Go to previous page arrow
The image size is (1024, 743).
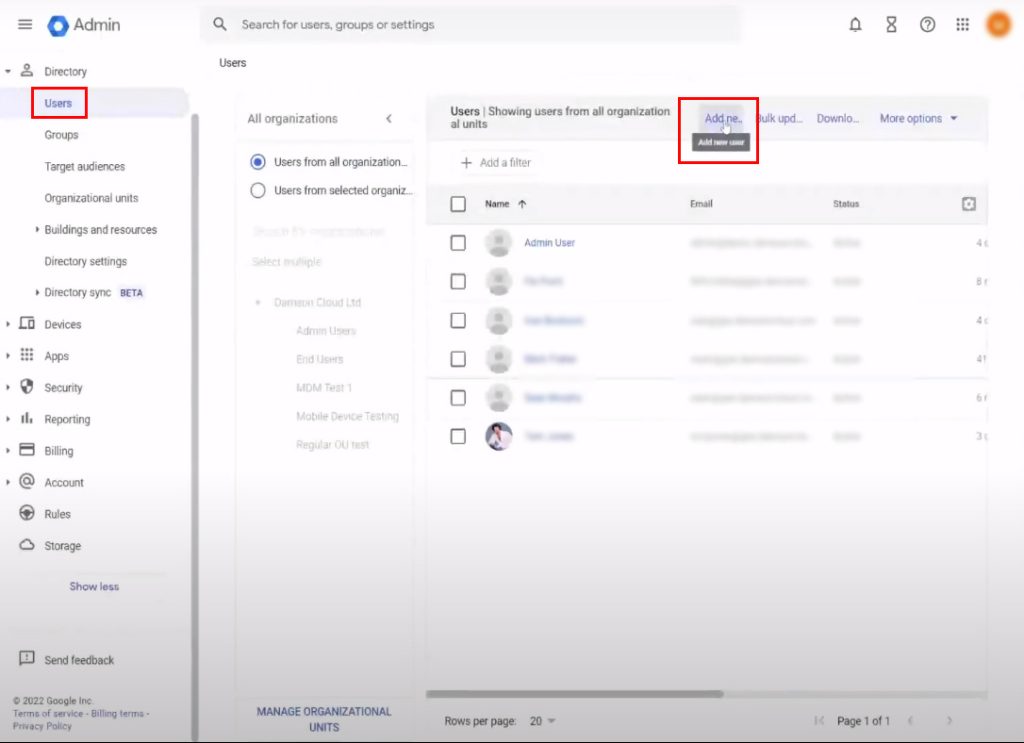click(x=910, y=721)
